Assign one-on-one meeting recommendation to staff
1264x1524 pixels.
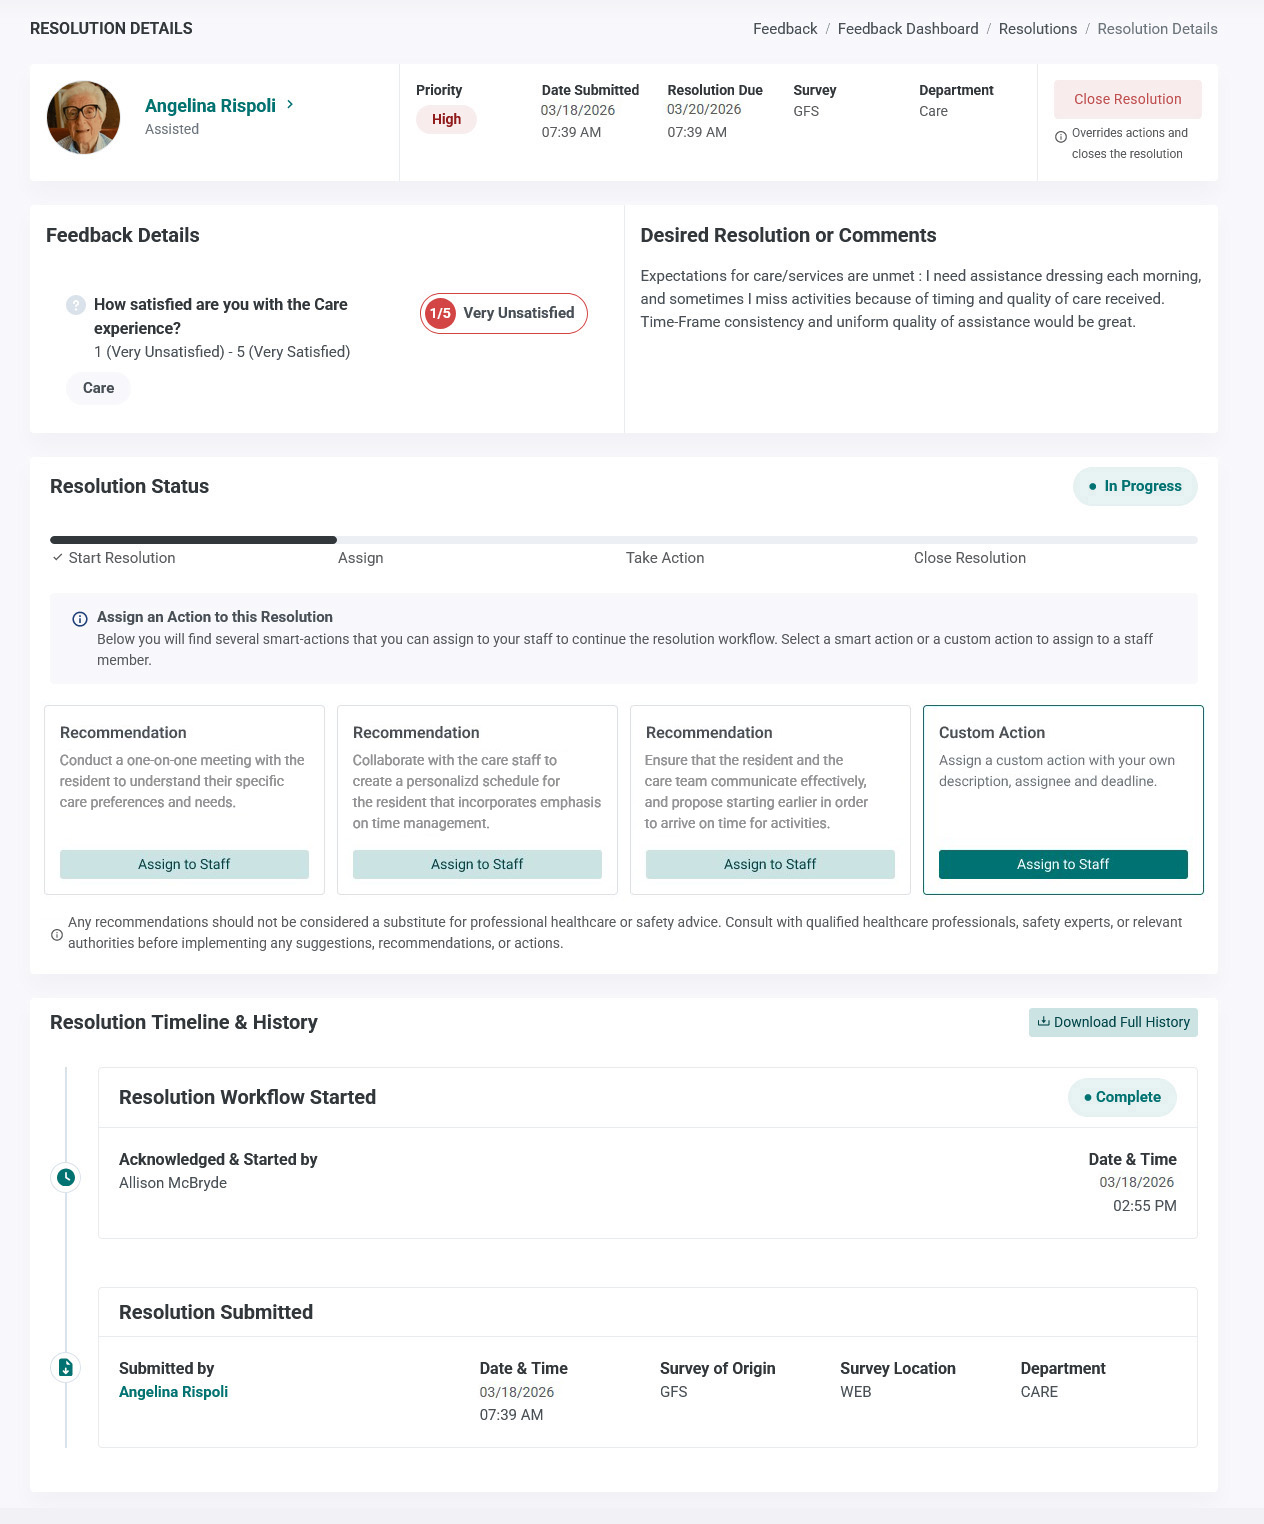pos(184,864)
